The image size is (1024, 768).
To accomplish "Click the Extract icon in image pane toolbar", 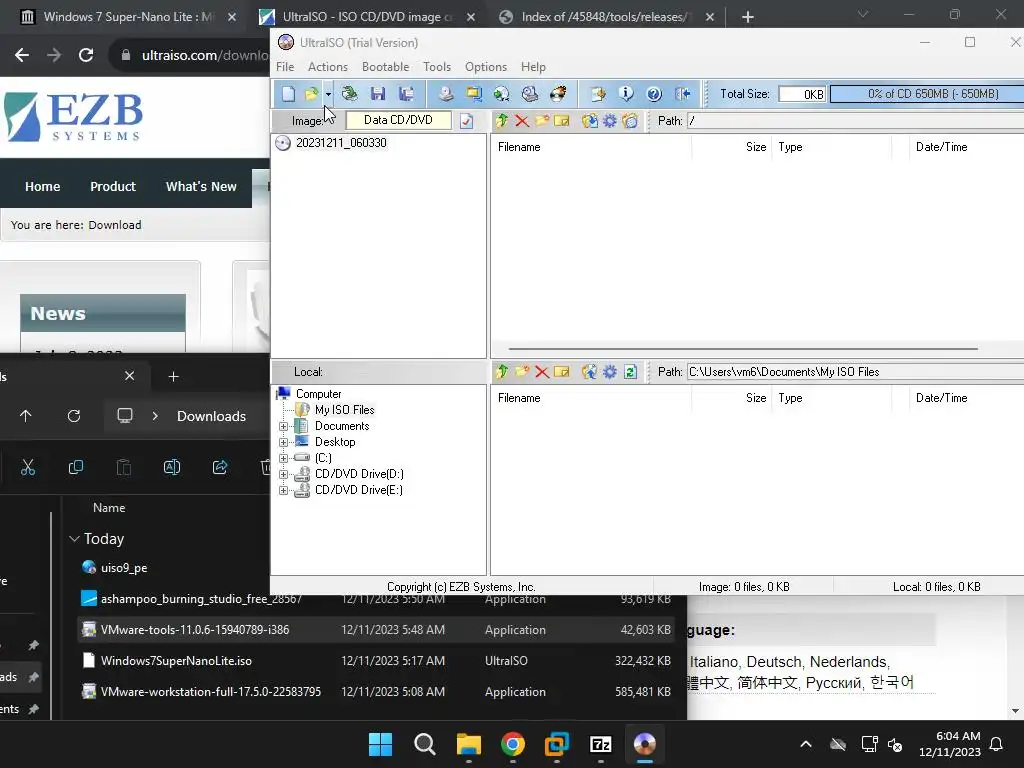I will coord(589,121).
